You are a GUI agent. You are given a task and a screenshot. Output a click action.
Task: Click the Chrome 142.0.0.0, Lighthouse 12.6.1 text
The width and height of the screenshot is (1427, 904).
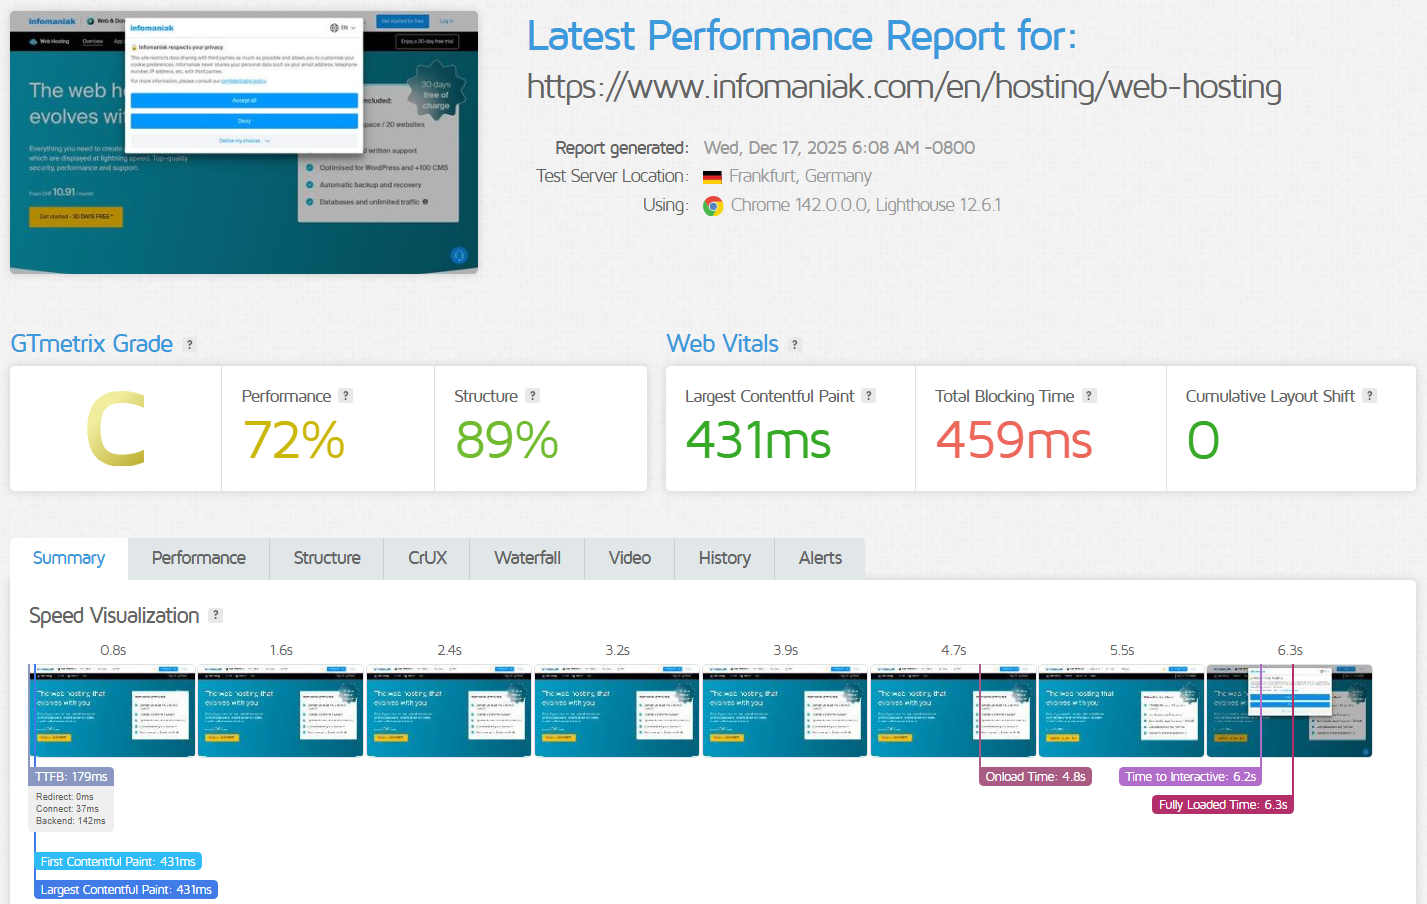pyautogui.click(x=866, y=206)
